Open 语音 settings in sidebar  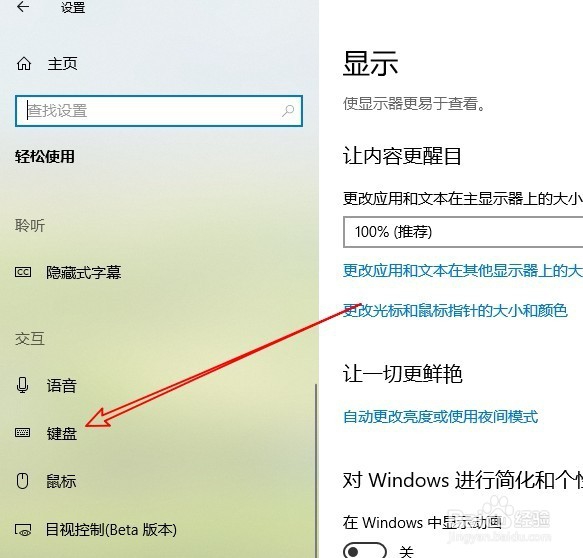pos(61,386)
